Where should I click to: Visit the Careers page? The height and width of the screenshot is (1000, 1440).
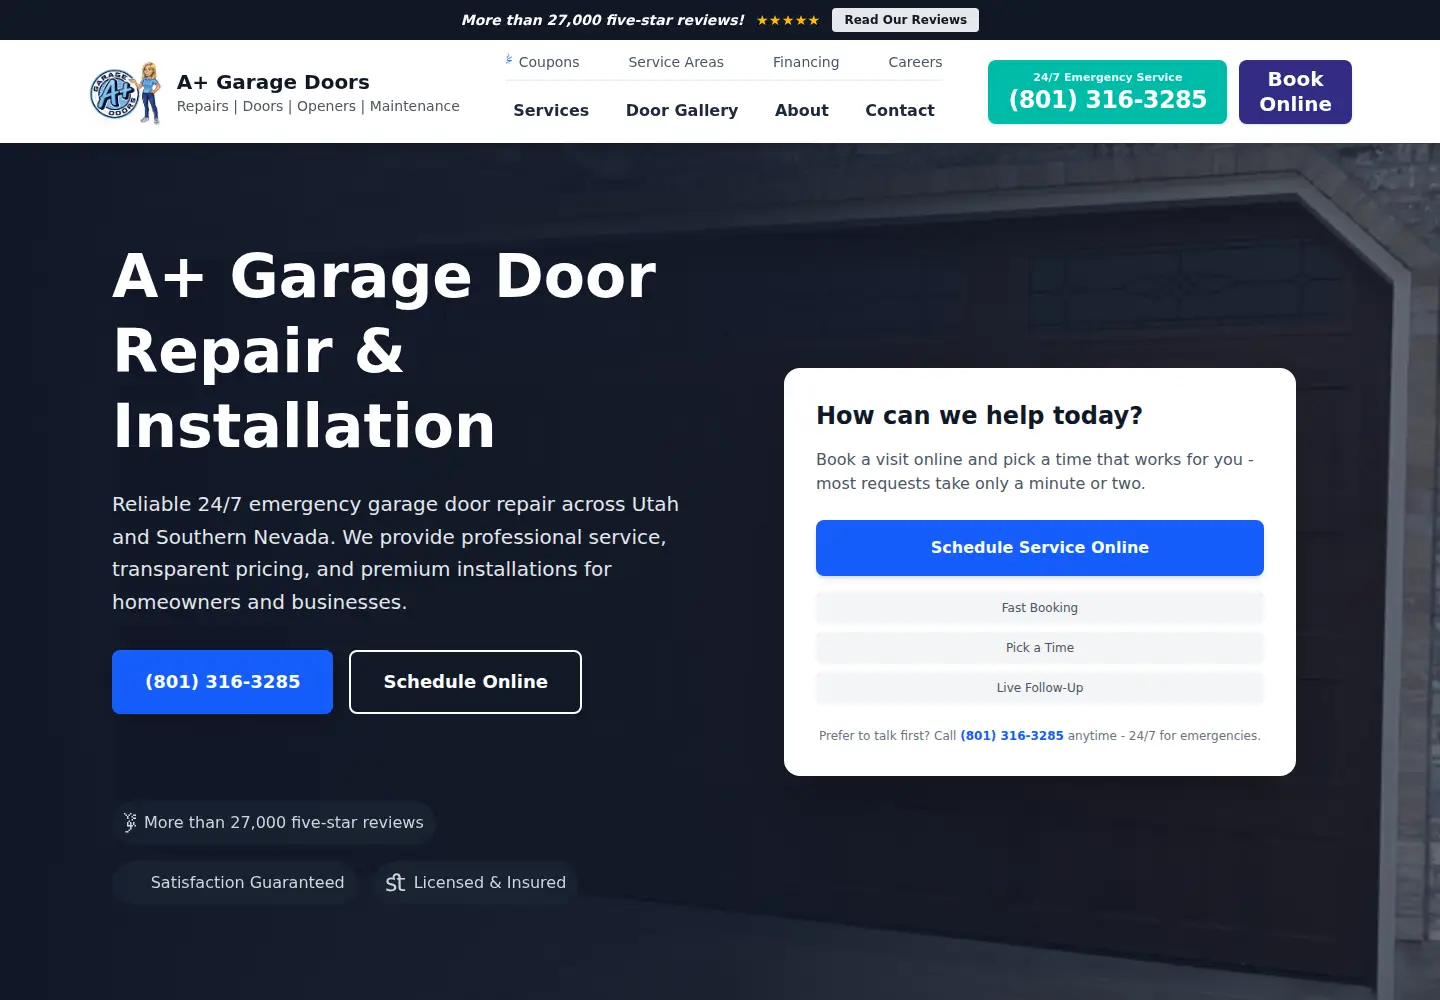pos(915,62)
